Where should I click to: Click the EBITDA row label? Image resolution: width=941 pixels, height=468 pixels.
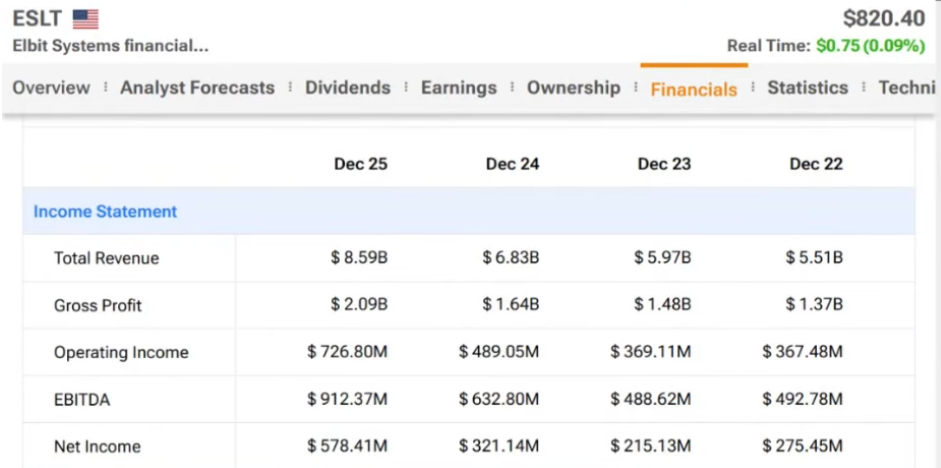tap(82, 400)
